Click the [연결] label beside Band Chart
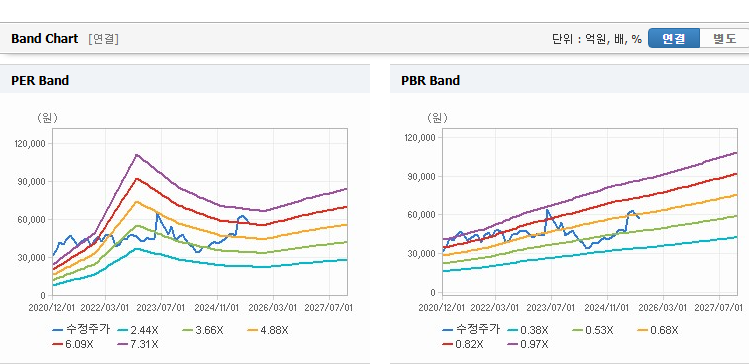 pos(103,39)
